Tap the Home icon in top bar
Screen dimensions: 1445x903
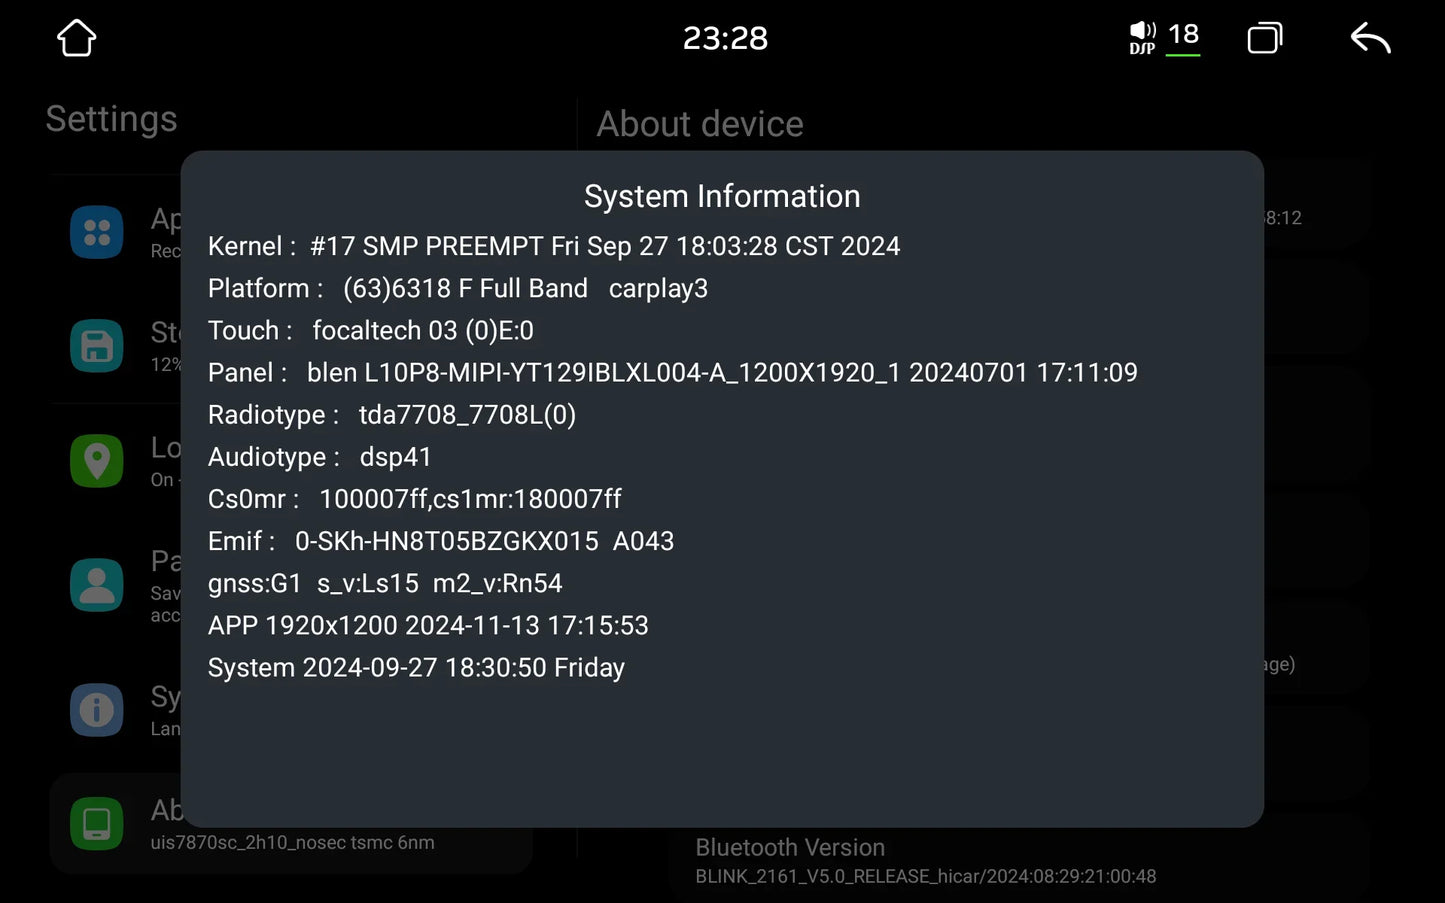pos(77,39)
